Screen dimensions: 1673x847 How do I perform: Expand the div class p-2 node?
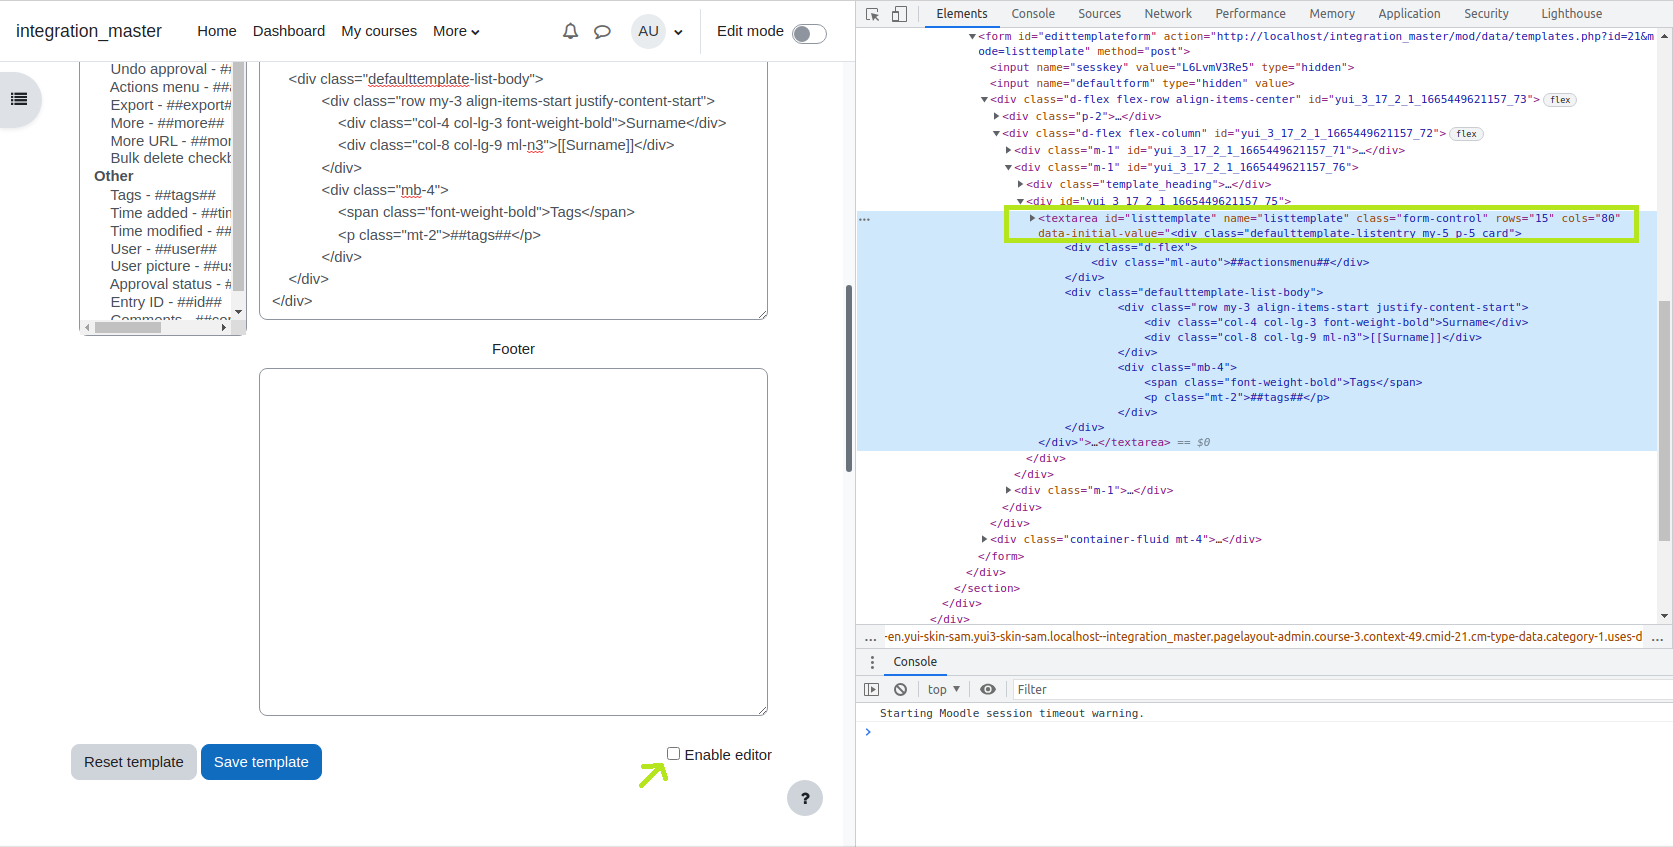pyautogui.click(x=997, y=117)
